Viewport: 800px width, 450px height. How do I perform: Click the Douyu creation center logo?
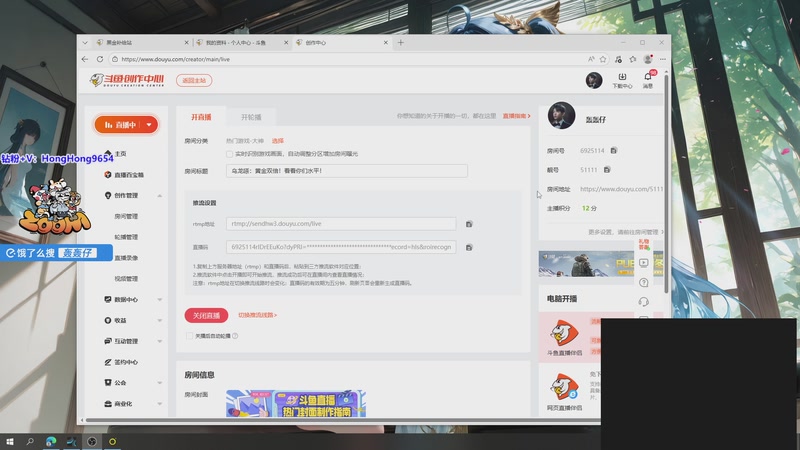[127, 80]
